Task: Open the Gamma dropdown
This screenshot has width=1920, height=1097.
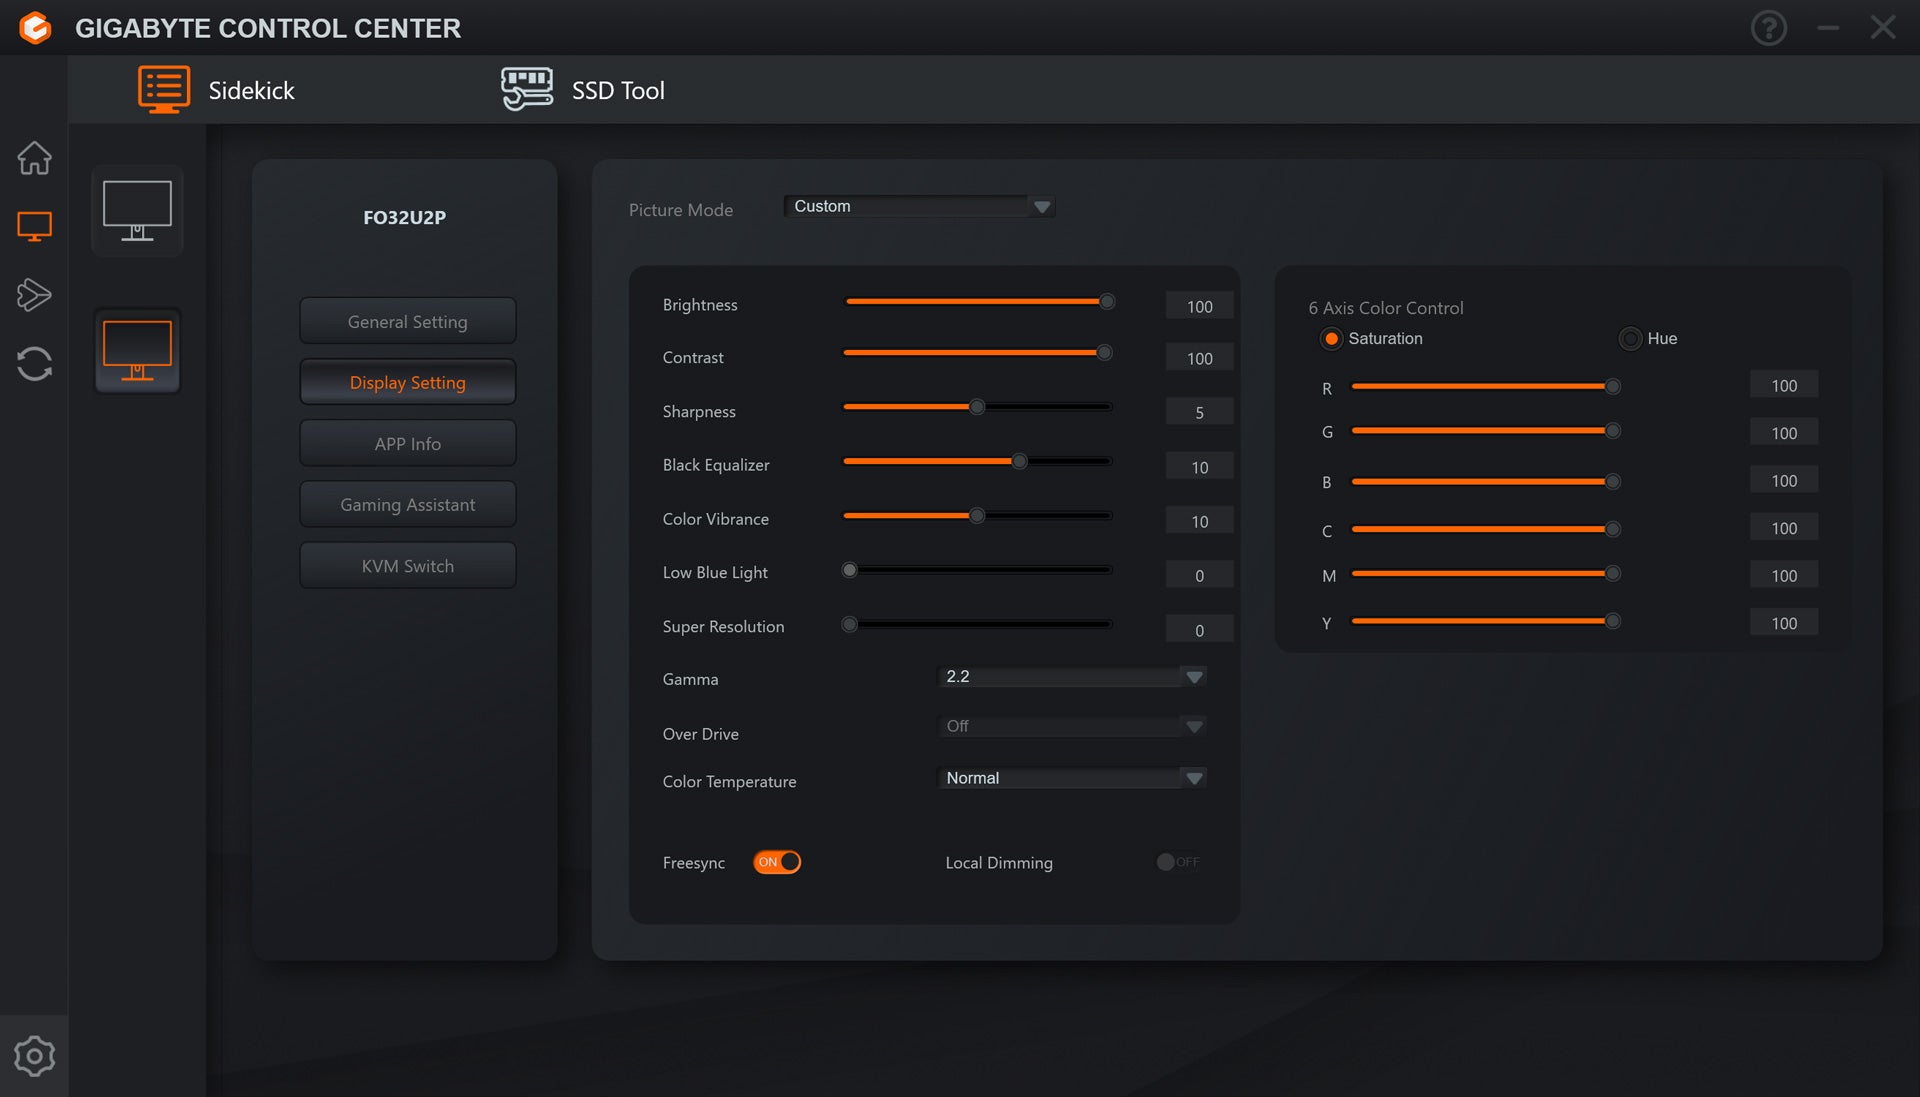Action: 1193,677
